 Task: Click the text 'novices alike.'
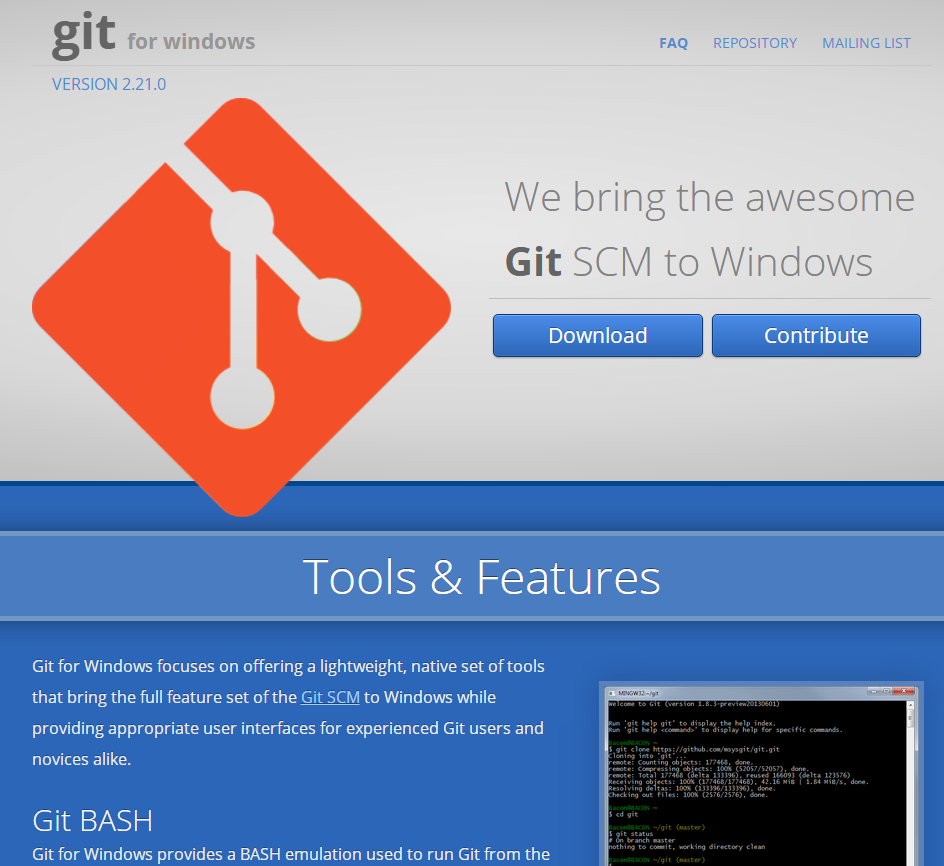[81, 759]
